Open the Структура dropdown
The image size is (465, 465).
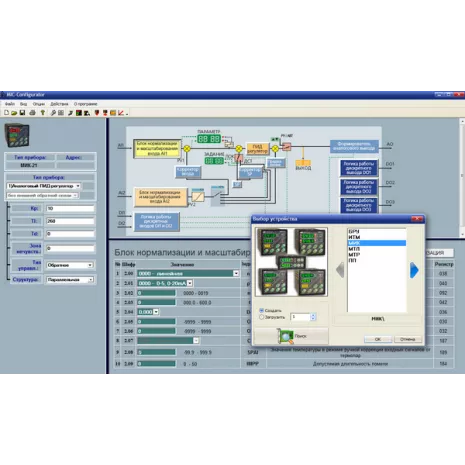(x=70, y=280)
